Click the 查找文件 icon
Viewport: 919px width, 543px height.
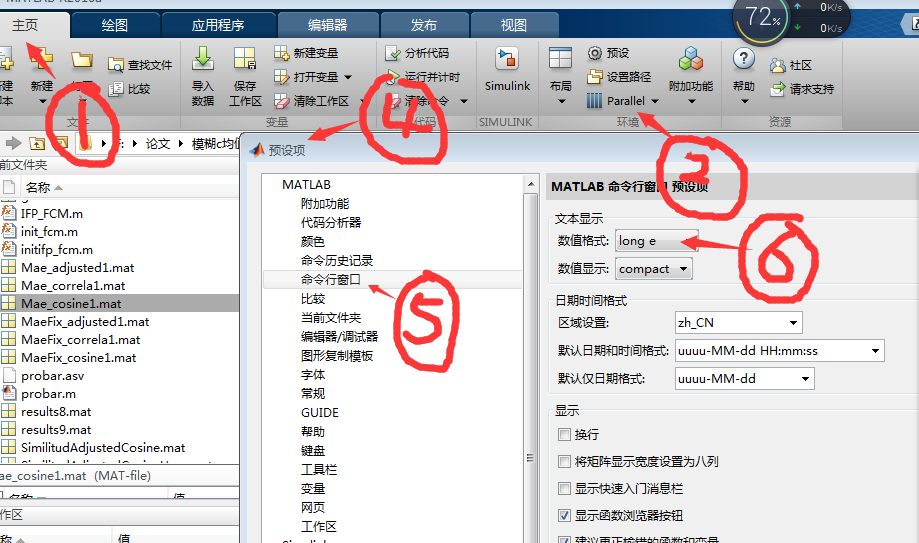[115, 65]
